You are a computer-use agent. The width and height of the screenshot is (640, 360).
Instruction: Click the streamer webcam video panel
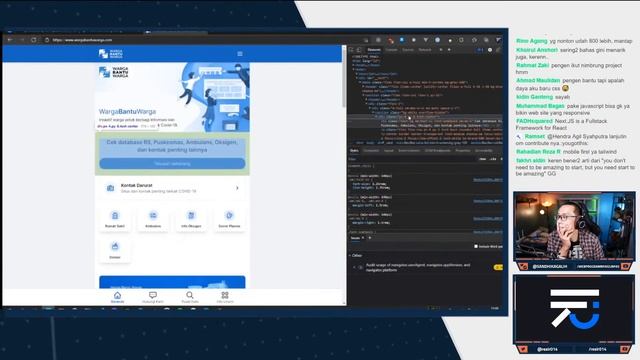tap(574, 226)
